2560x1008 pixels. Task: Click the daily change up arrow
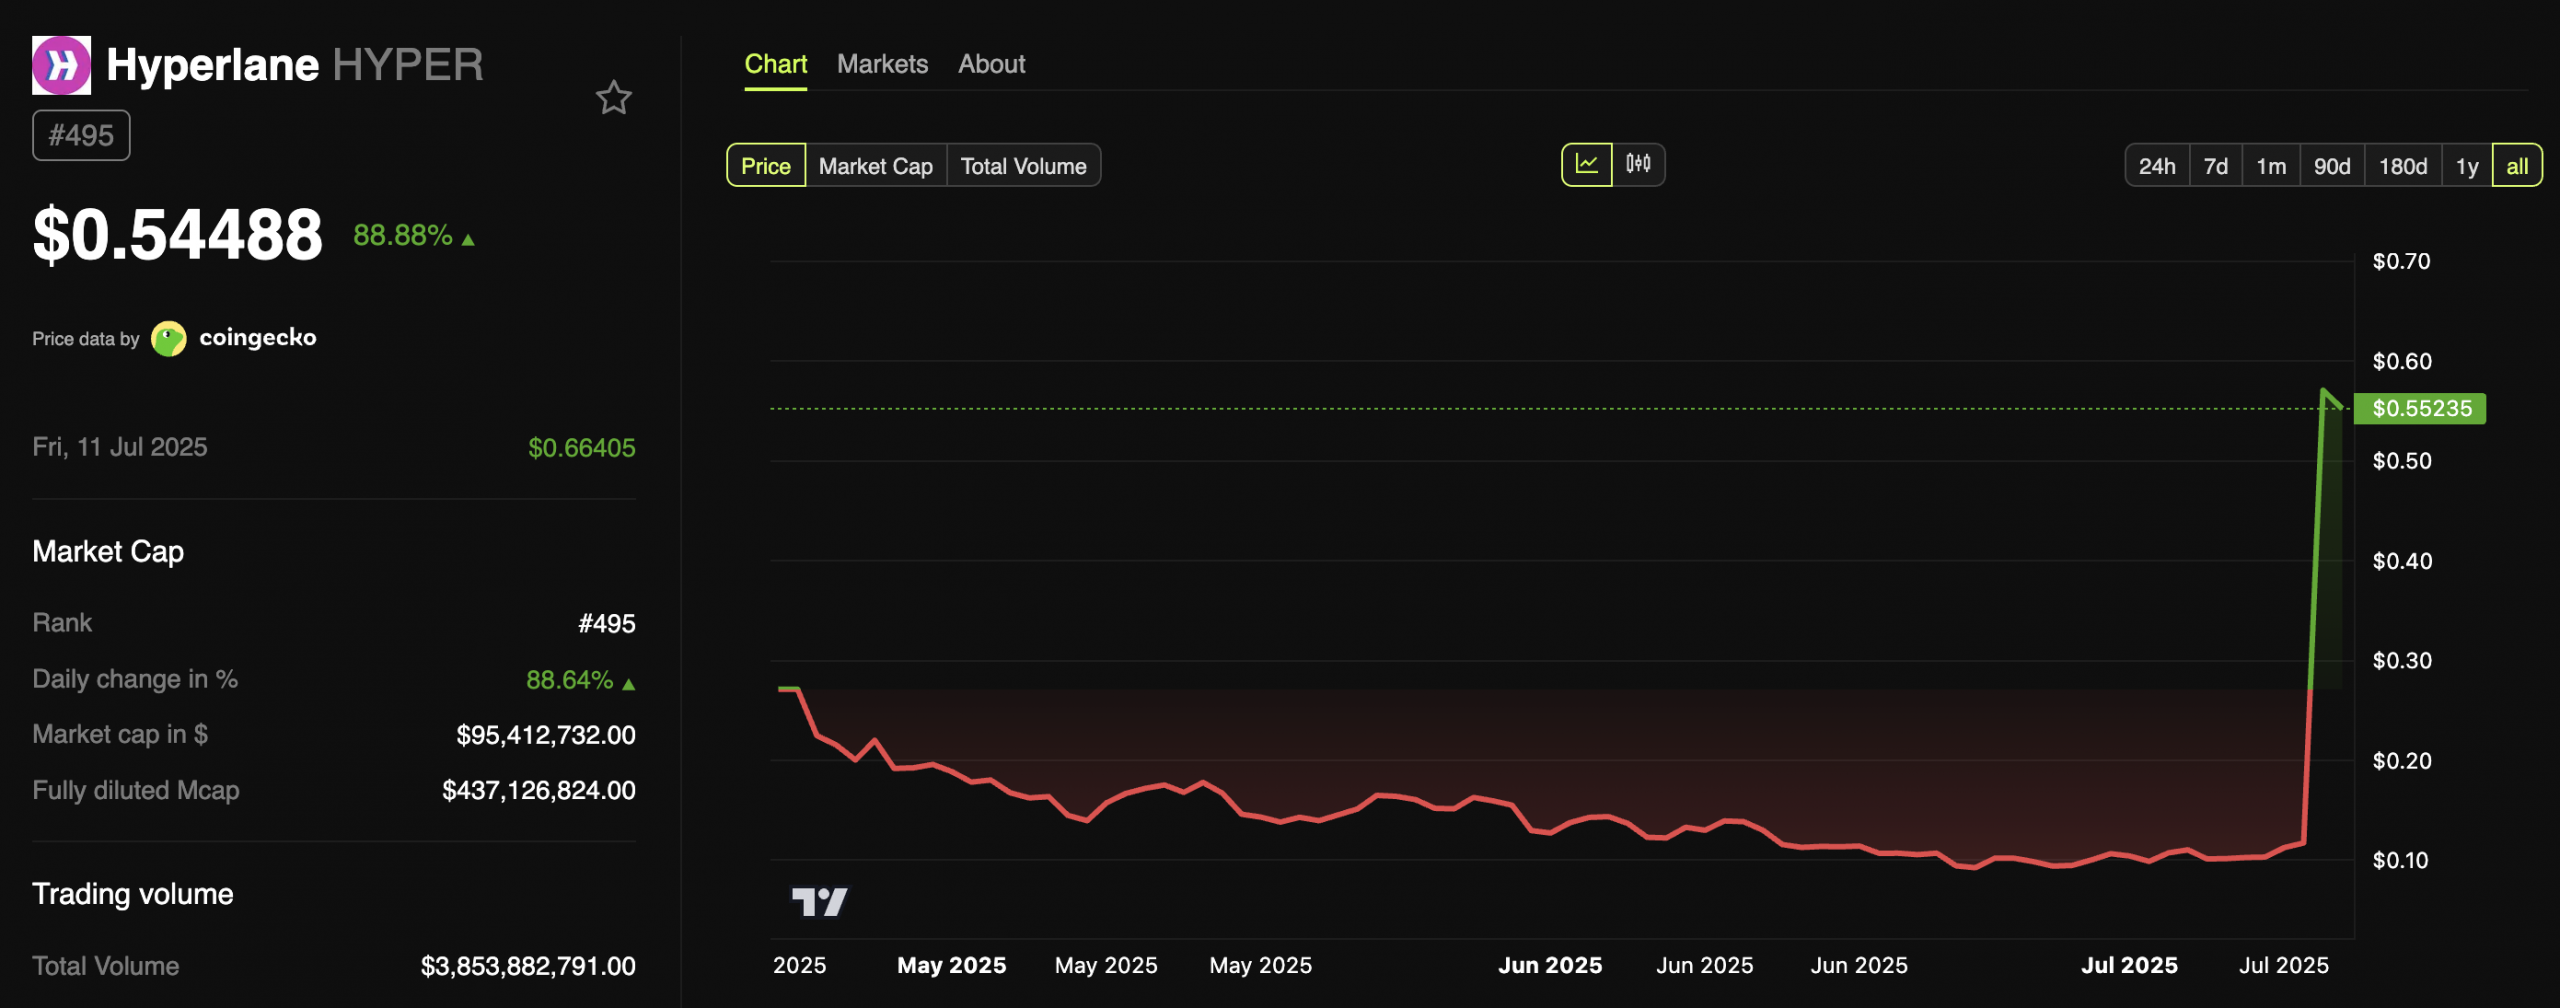point(628,684)
